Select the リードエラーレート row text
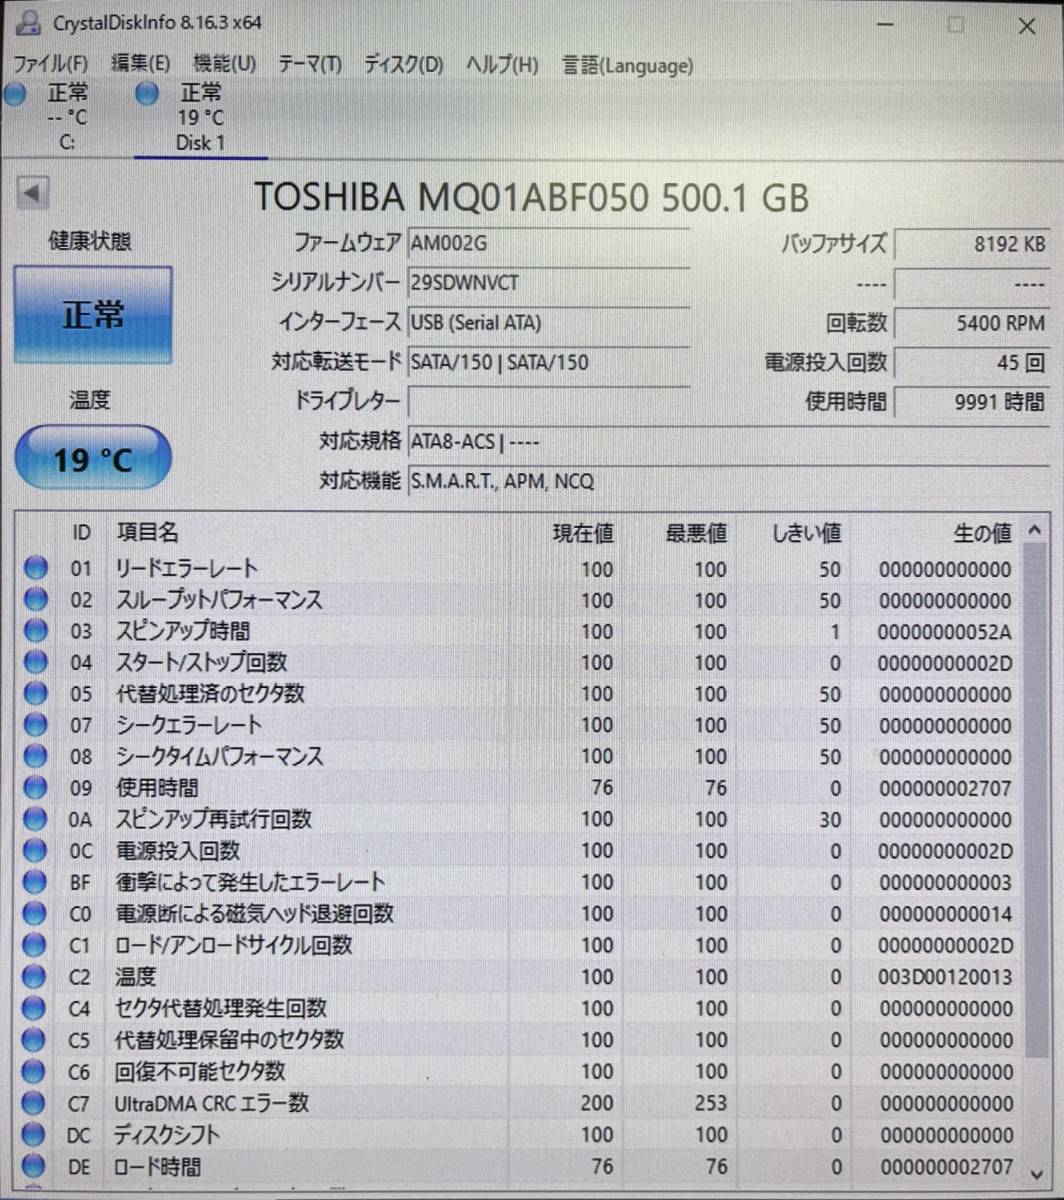The image size is (1064, 1200). coord(187,569)
